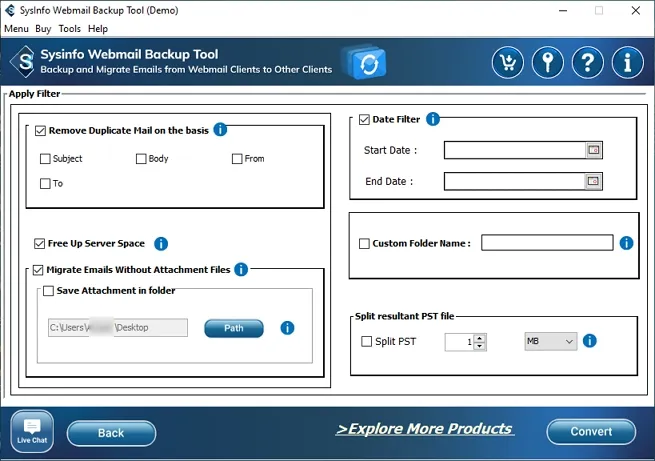This screenshot has width=655, height=461.
Task: Click the Back button
Action: pos(111,433)
